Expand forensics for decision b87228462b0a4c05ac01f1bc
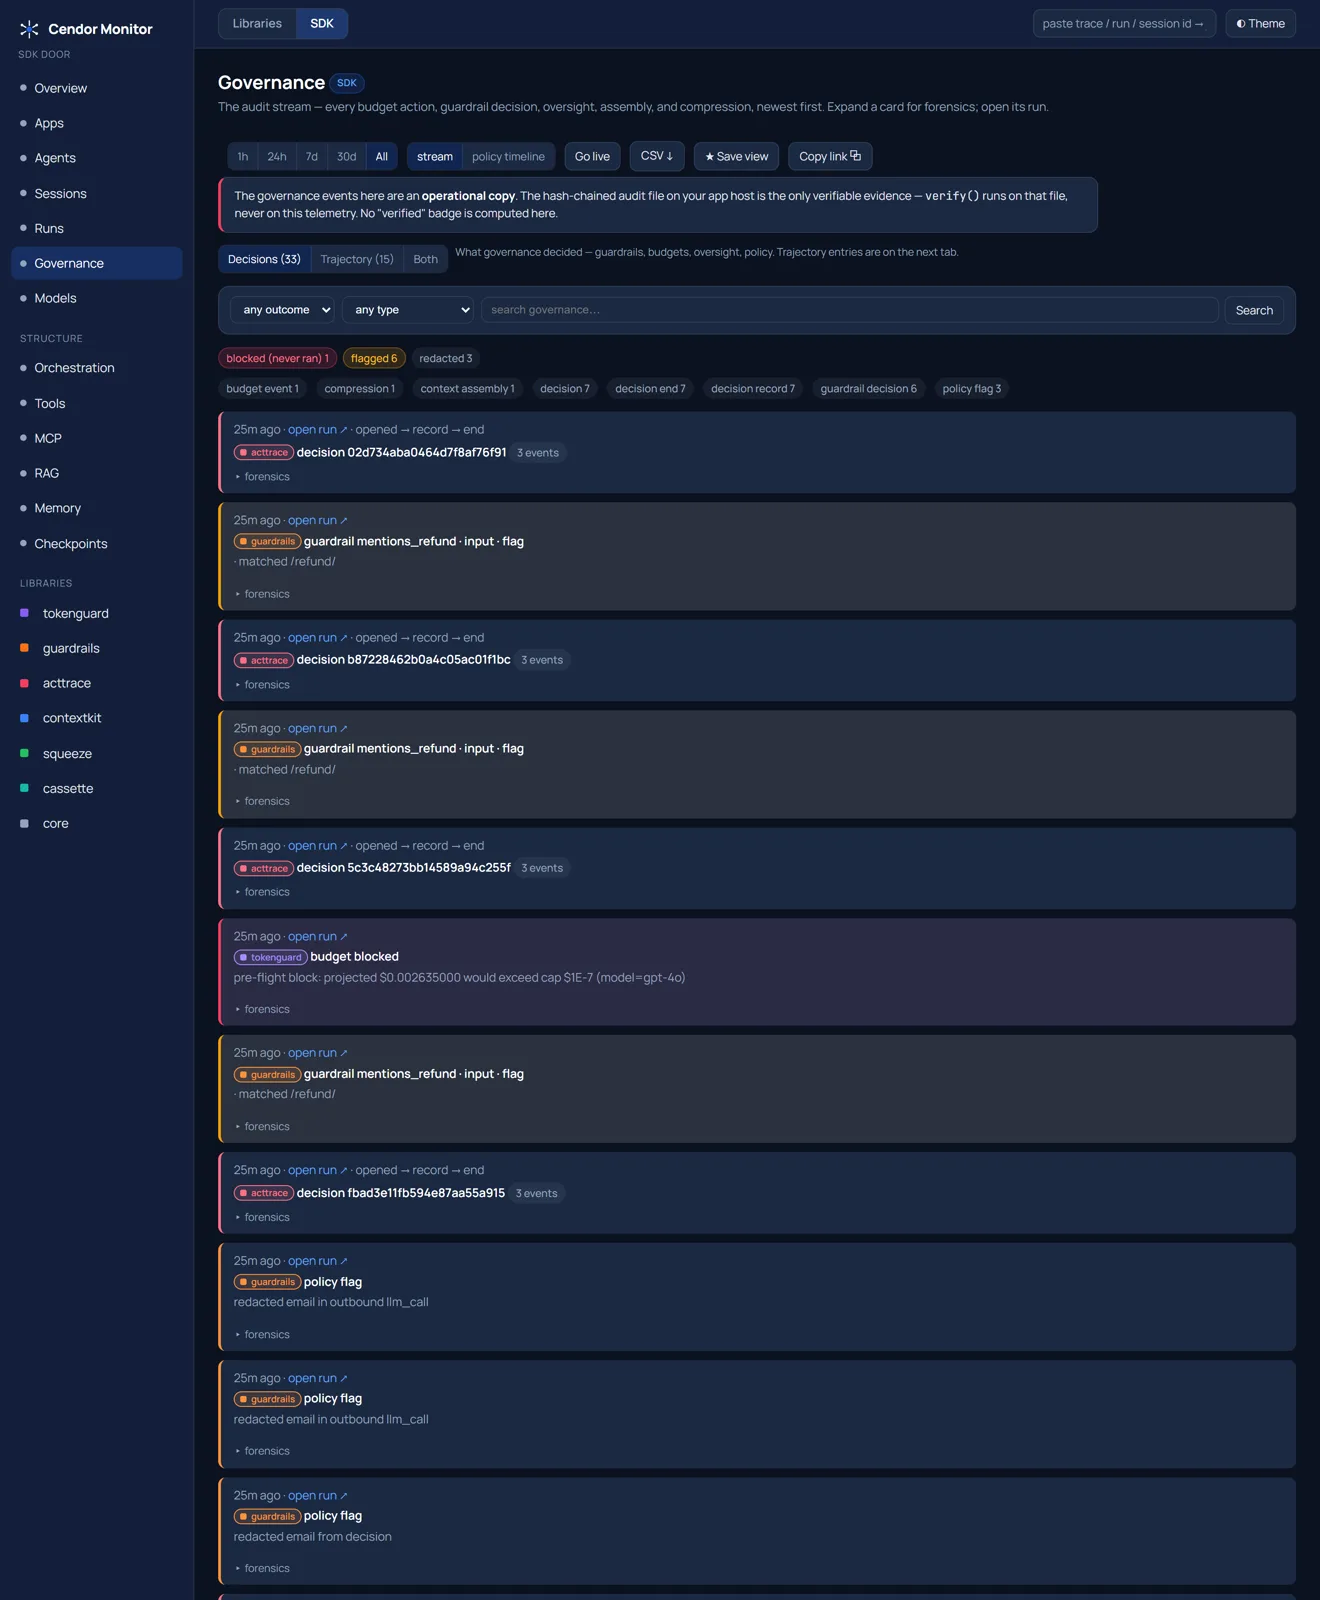The width and height of the screenshot is (1320, 1600). (263, 685)
